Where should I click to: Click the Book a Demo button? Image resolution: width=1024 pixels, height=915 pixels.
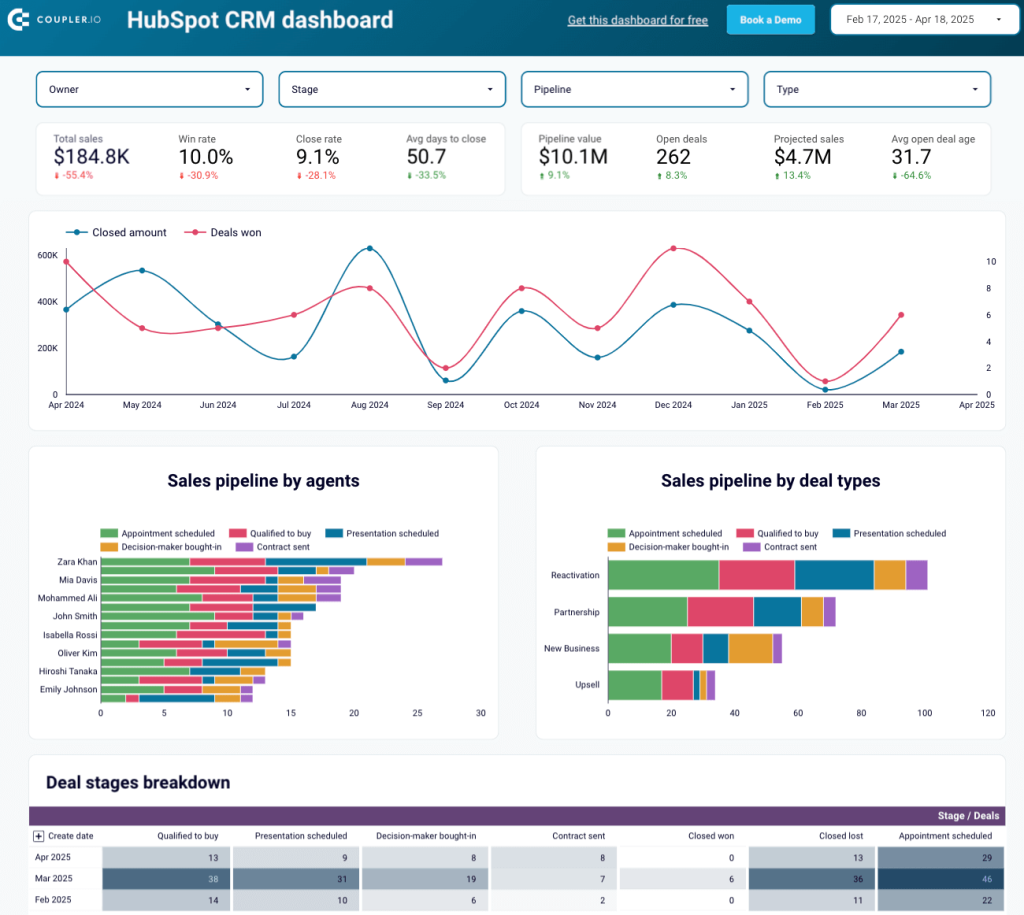(x=771, y=20)
